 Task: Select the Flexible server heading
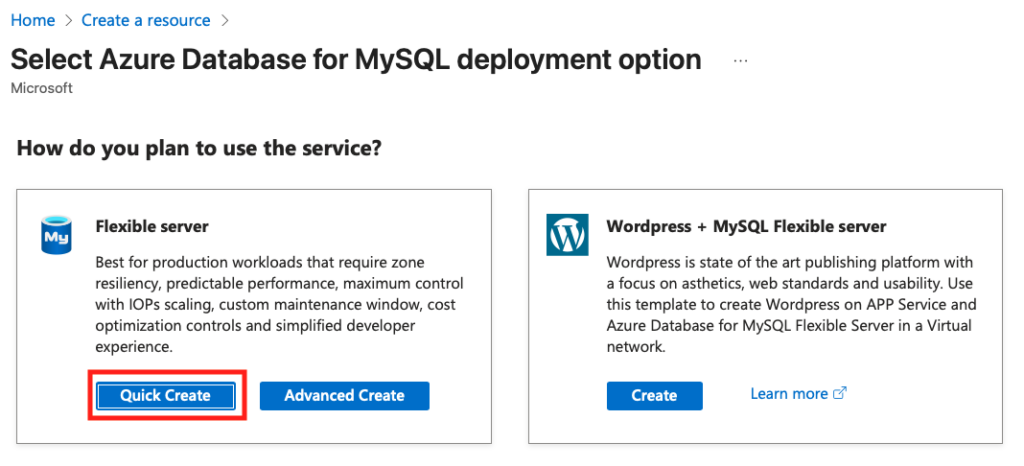(152, 226)
